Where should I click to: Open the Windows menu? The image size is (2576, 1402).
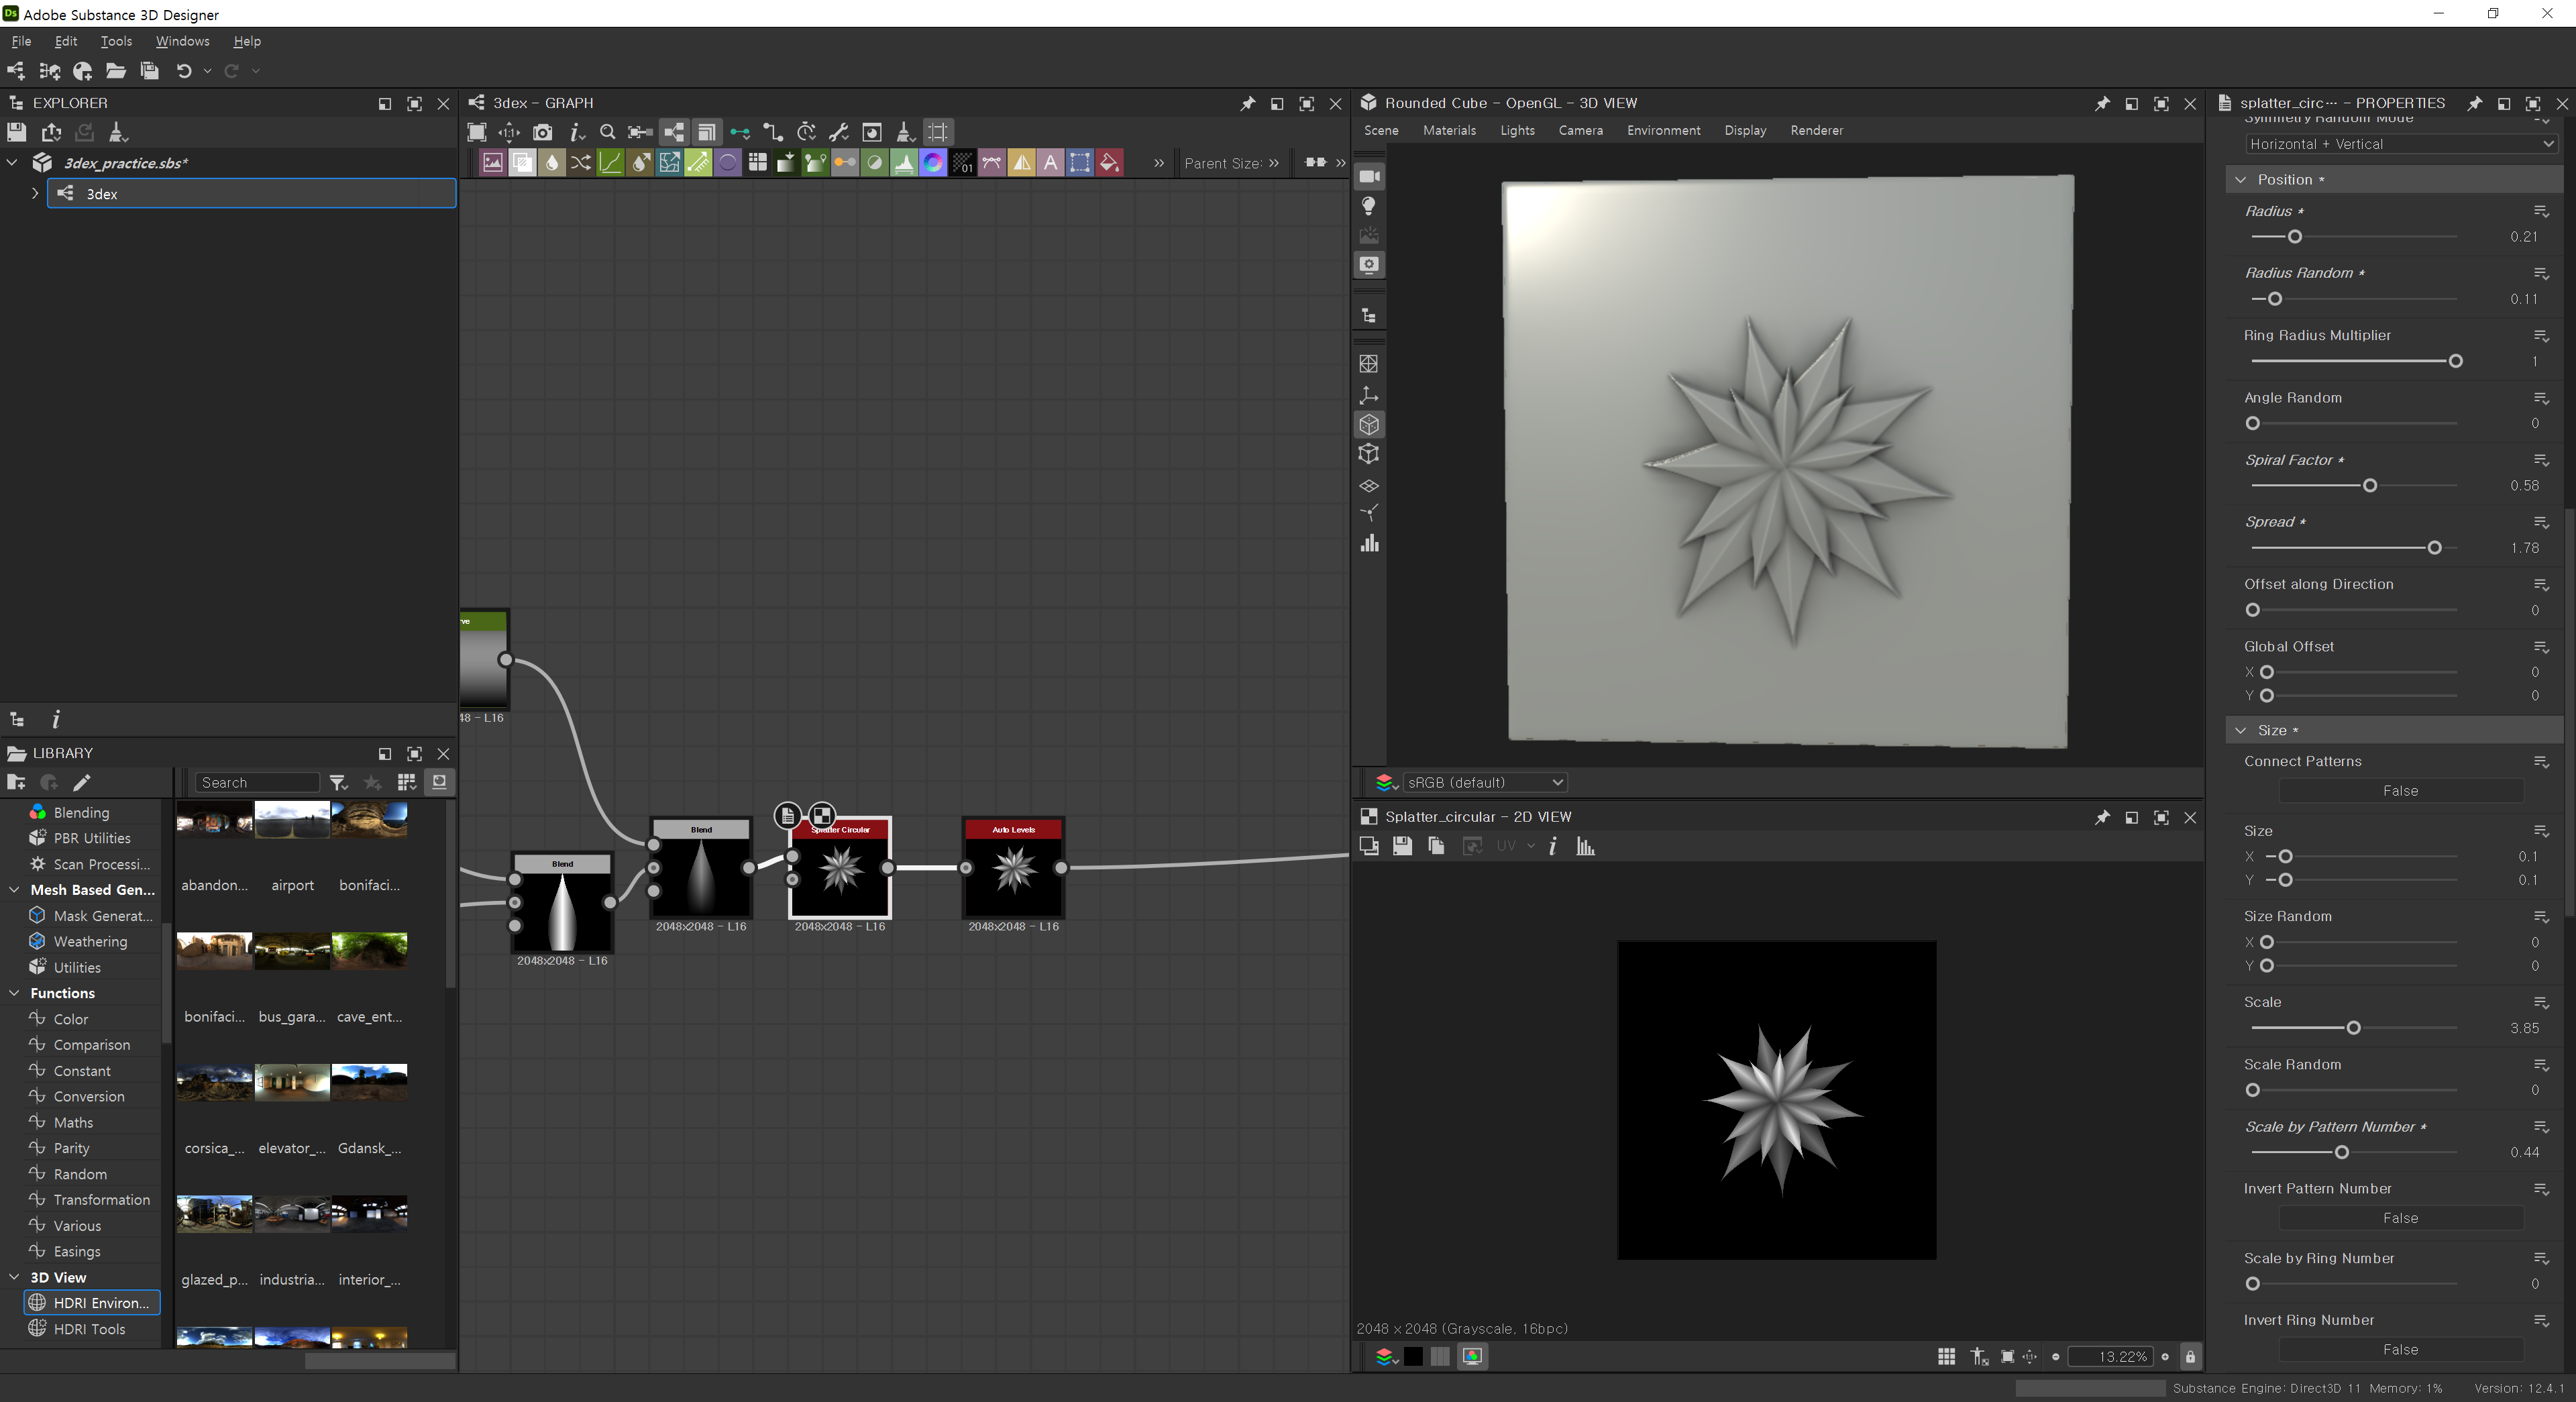click(x=182, y=41)
